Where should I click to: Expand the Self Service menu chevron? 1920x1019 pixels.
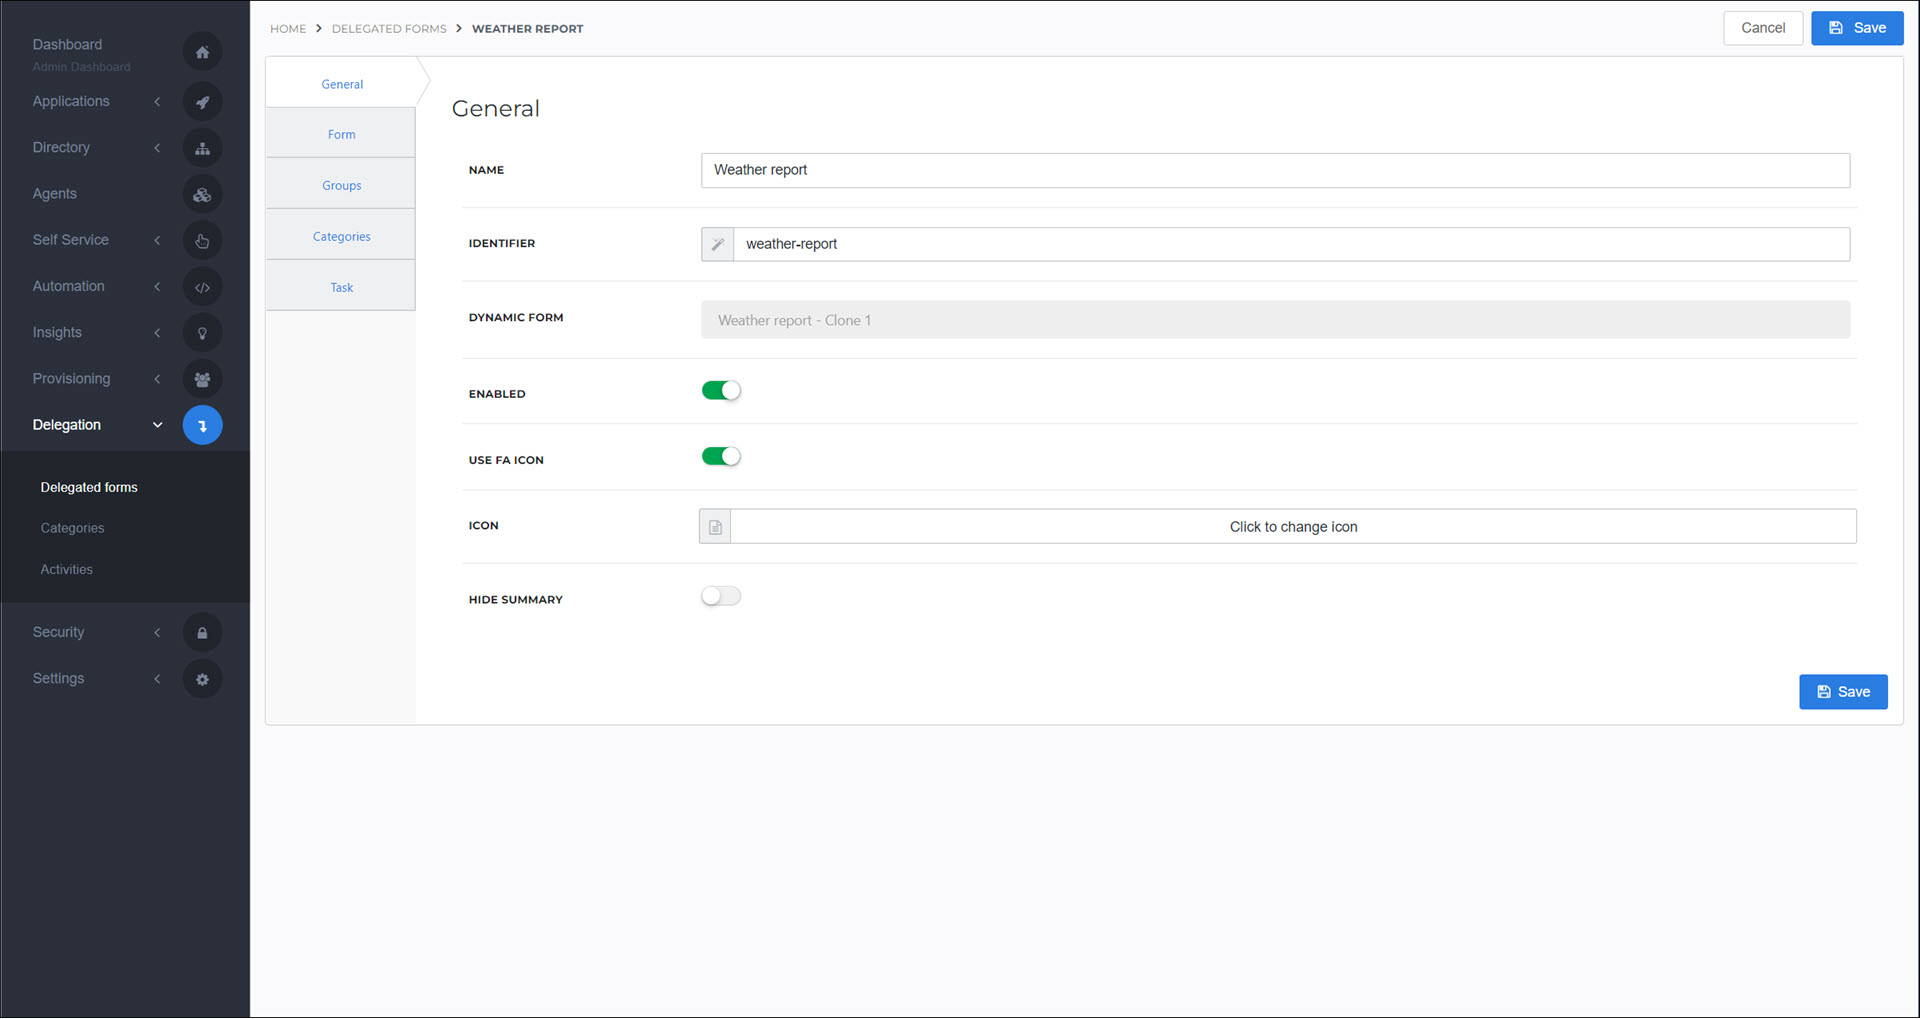pyautogui.click(x=157, y=240)
